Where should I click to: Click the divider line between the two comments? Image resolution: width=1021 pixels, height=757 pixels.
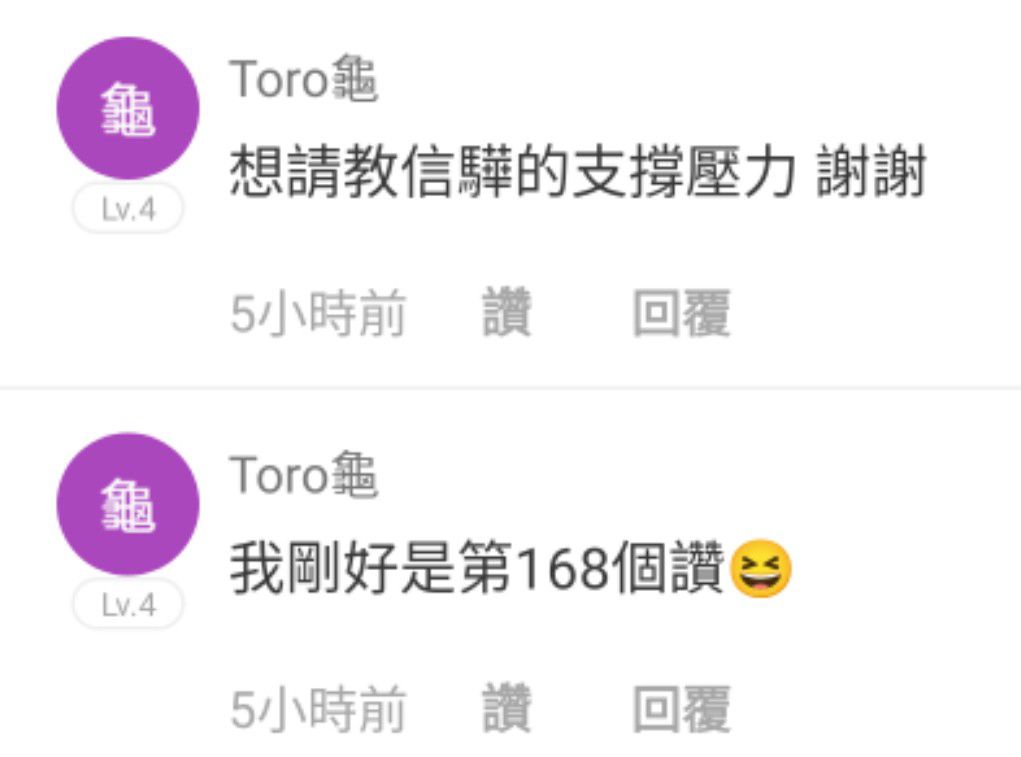(x=510, y=388)
